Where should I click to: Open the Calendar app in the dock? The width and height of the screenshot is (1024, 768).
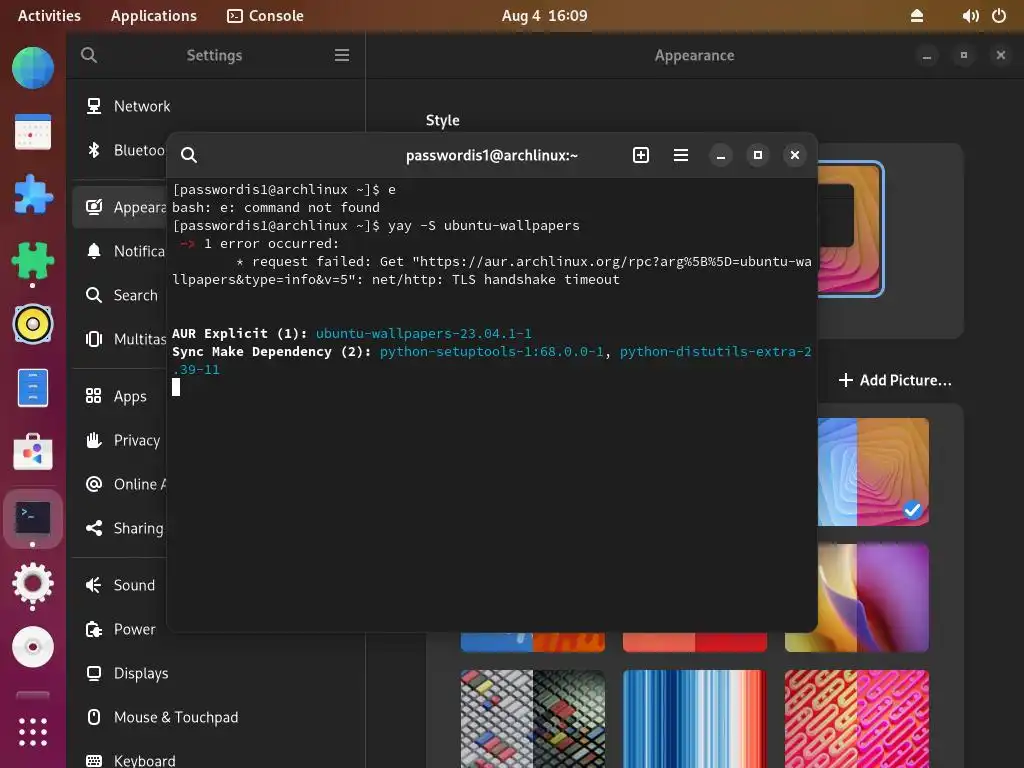click(x=33, y=132)
